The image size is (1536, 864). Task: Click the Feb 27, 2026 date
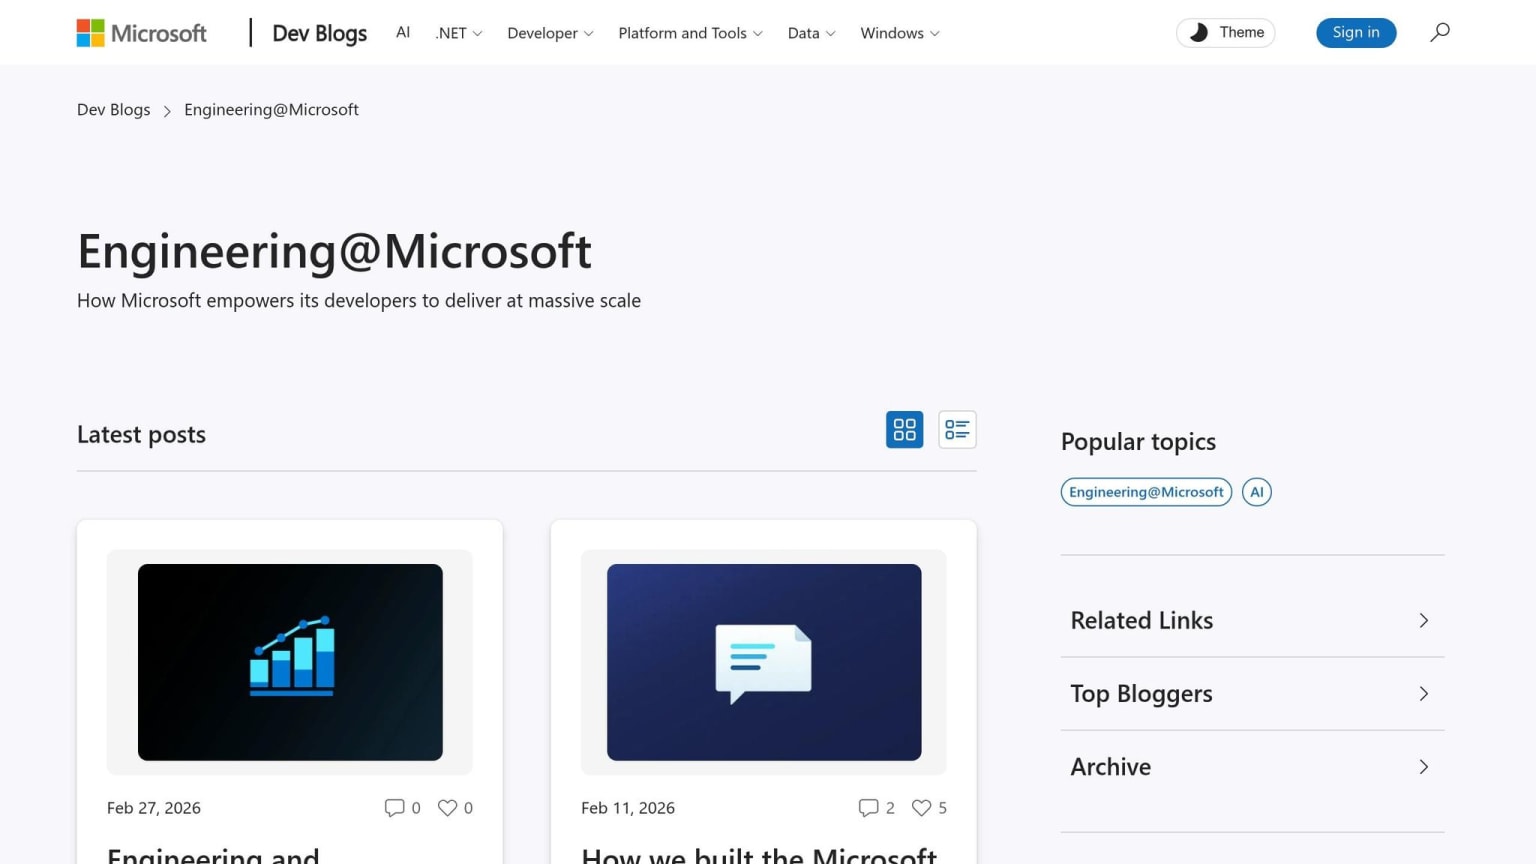(154, 807)
